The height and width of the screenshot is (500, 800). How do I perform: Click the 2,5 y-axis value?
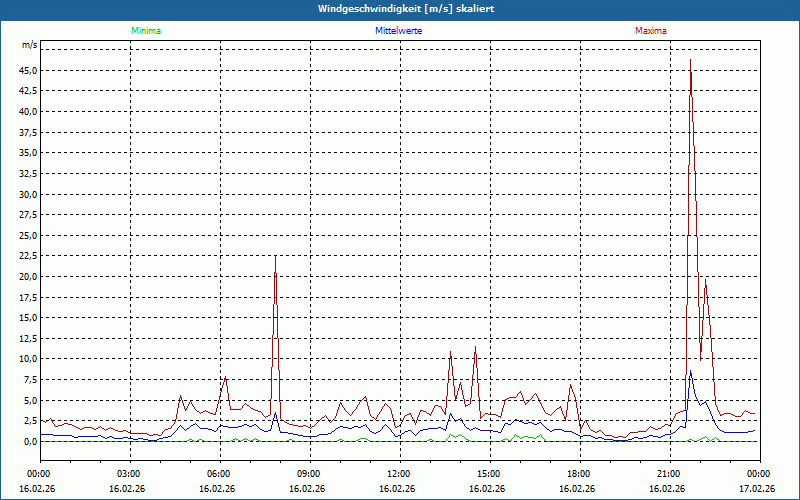(30, 420)
